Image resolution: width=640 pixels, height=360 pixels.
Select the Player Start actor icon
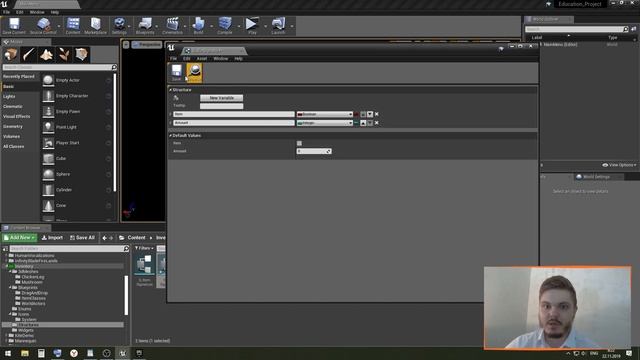point(48,143)
